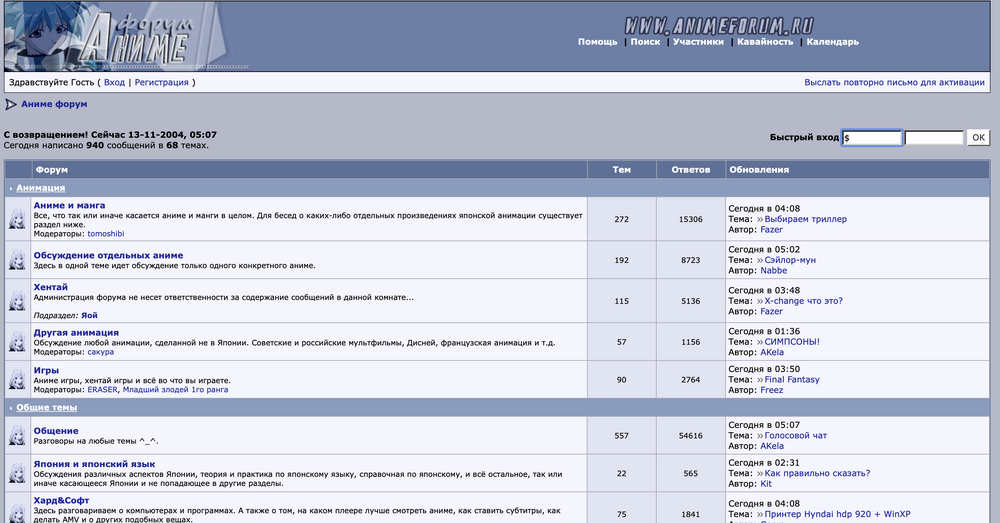Click the status icon next to Хентай forum

coord(17,301)
